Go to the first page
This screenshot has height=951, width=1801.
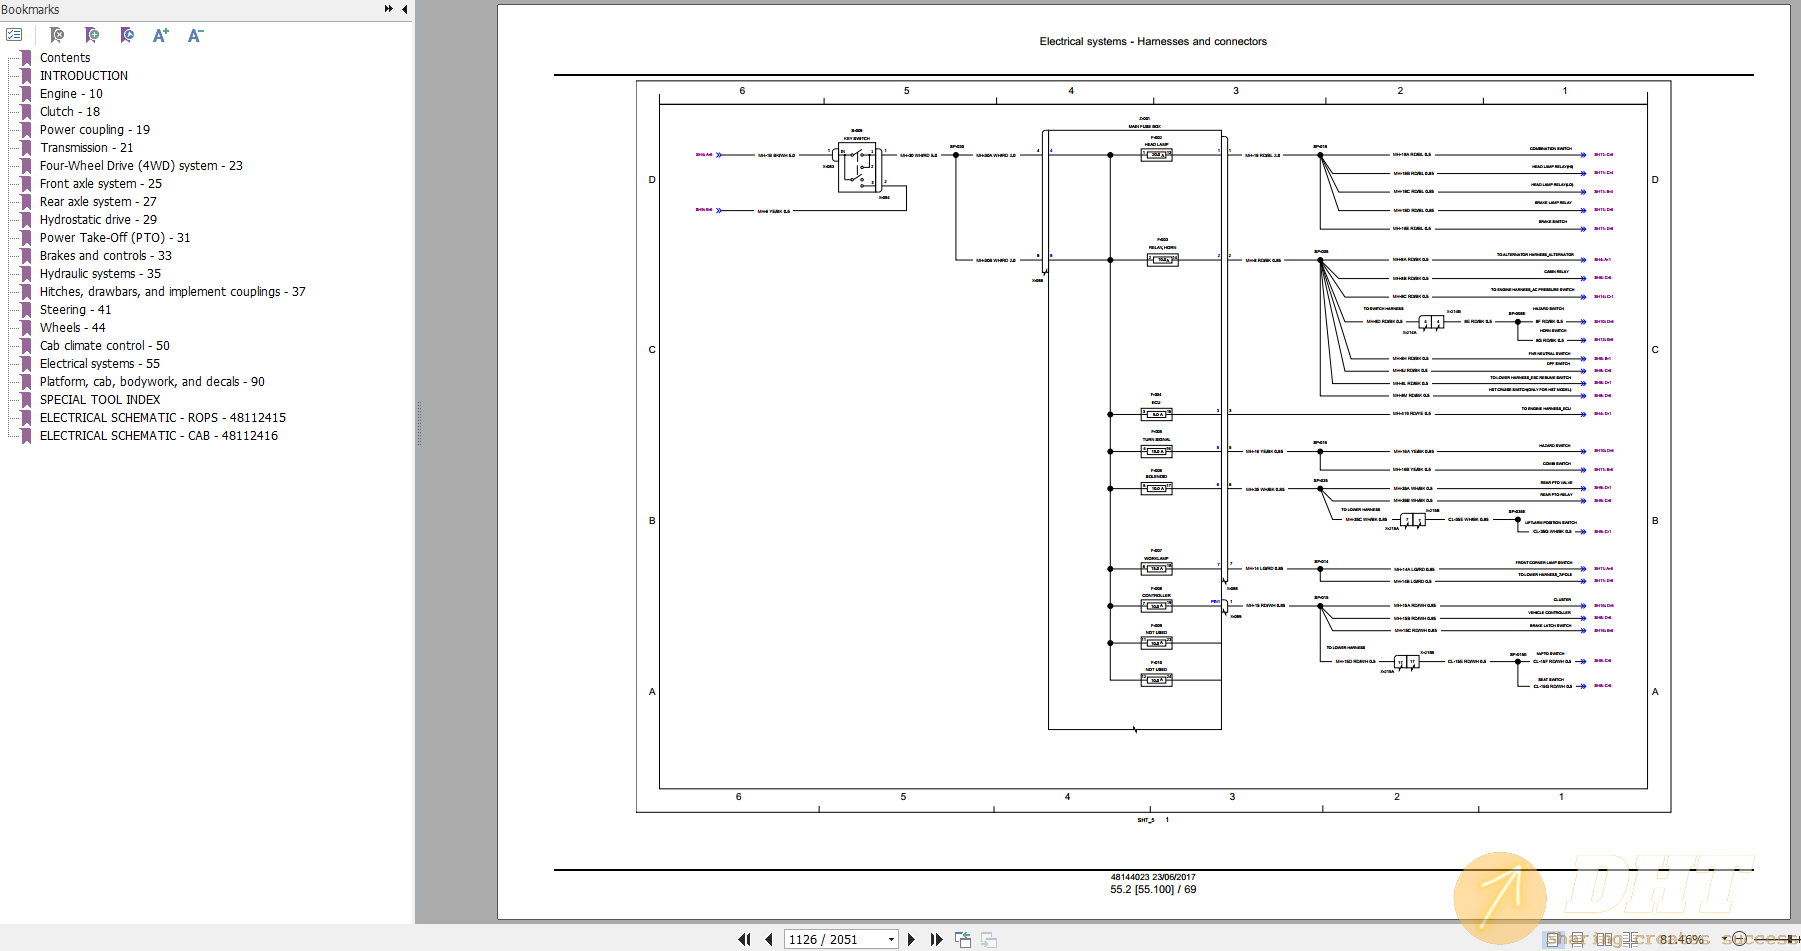pyautogui.click(x=744, y=939)
